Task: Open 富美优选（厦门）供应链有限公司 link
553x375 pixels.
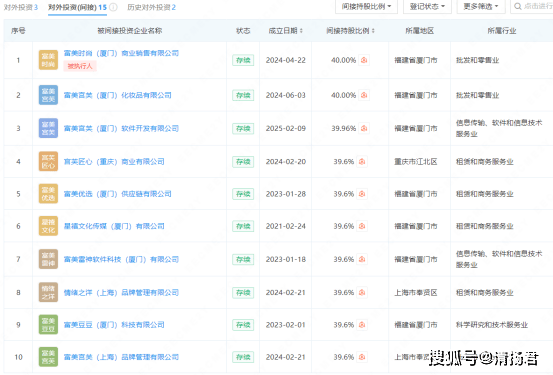Action: (x=117, y=194)
